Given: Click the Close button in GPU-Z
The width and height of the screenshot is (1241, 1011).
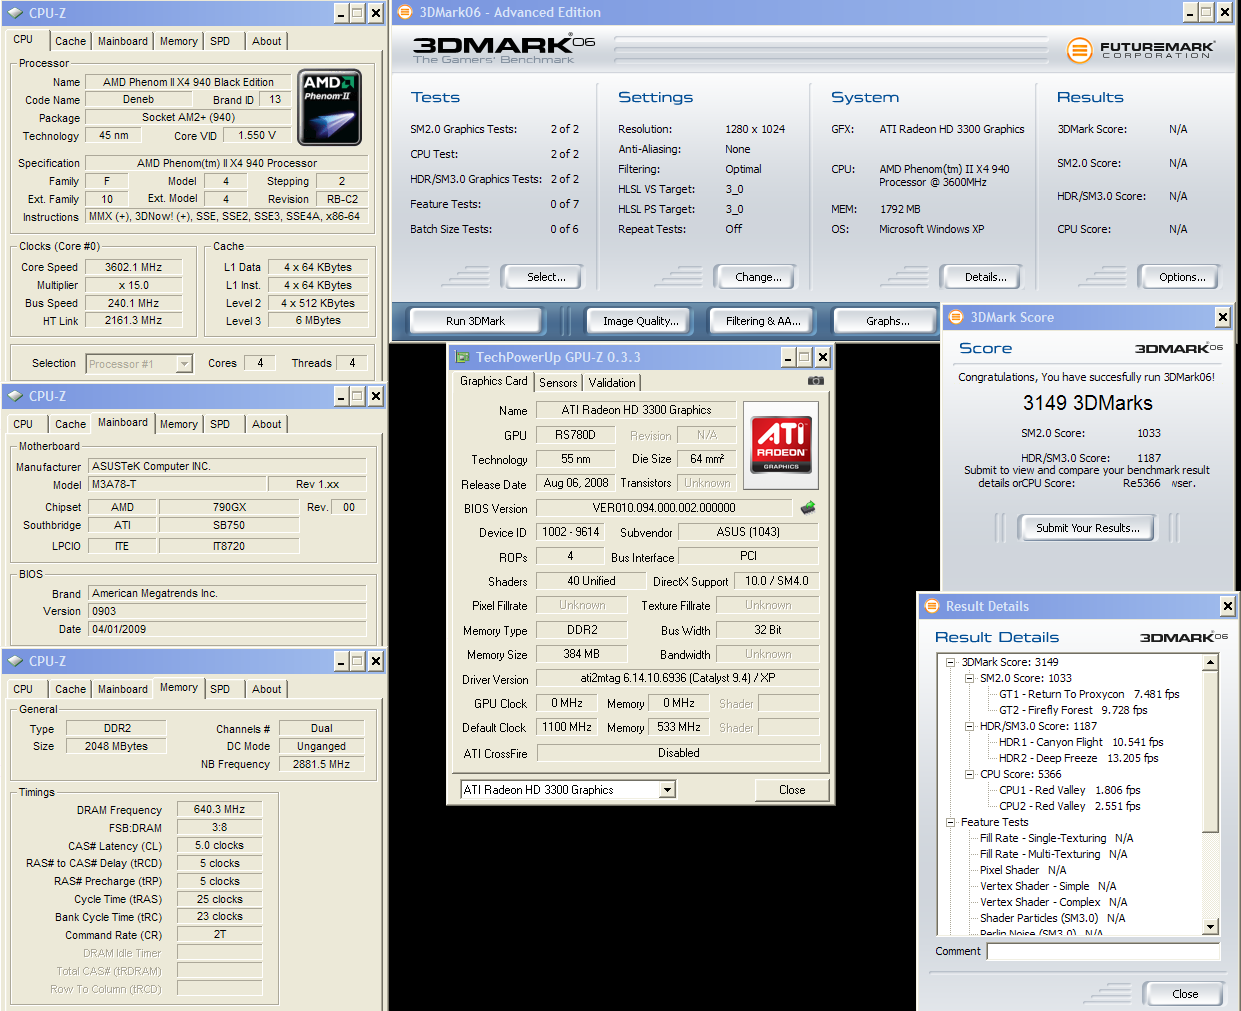Looking at the screenshot, I should point(792,790).
